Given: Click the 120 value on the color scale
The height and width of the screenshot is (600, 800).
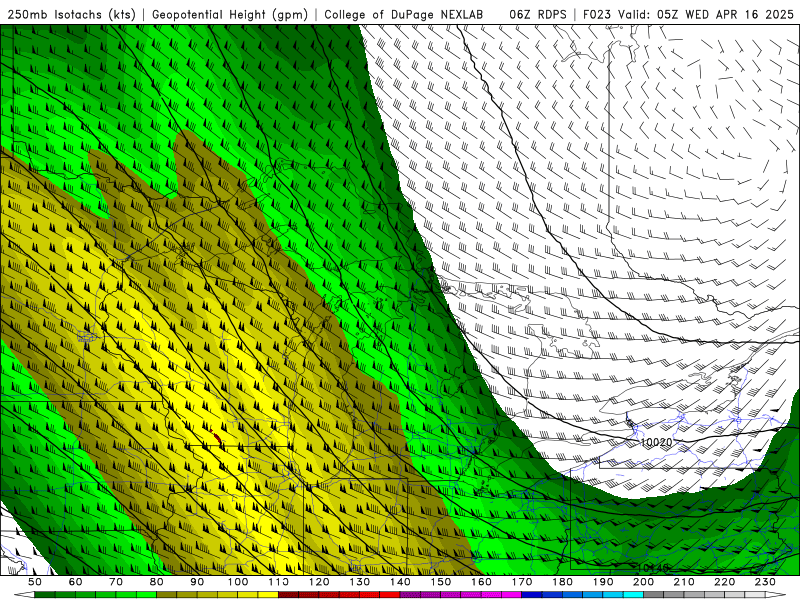Looking at the screenshot, I should tap(319, 582).
